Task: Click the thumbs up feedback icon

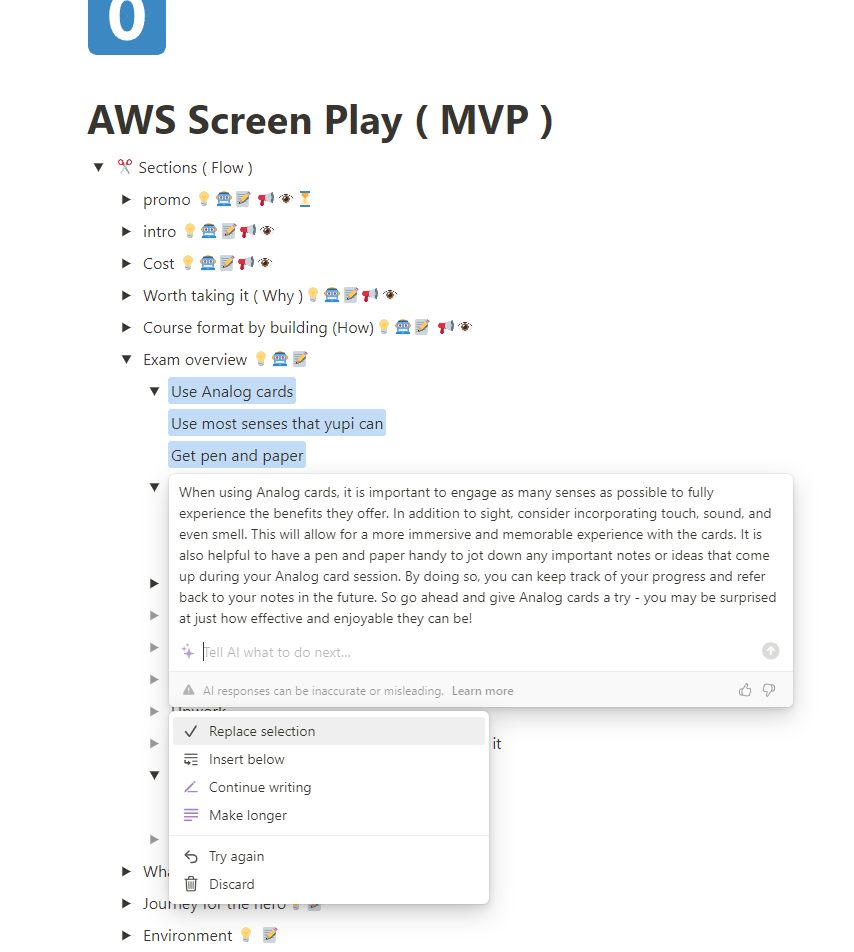Action: tap(745, 690)
